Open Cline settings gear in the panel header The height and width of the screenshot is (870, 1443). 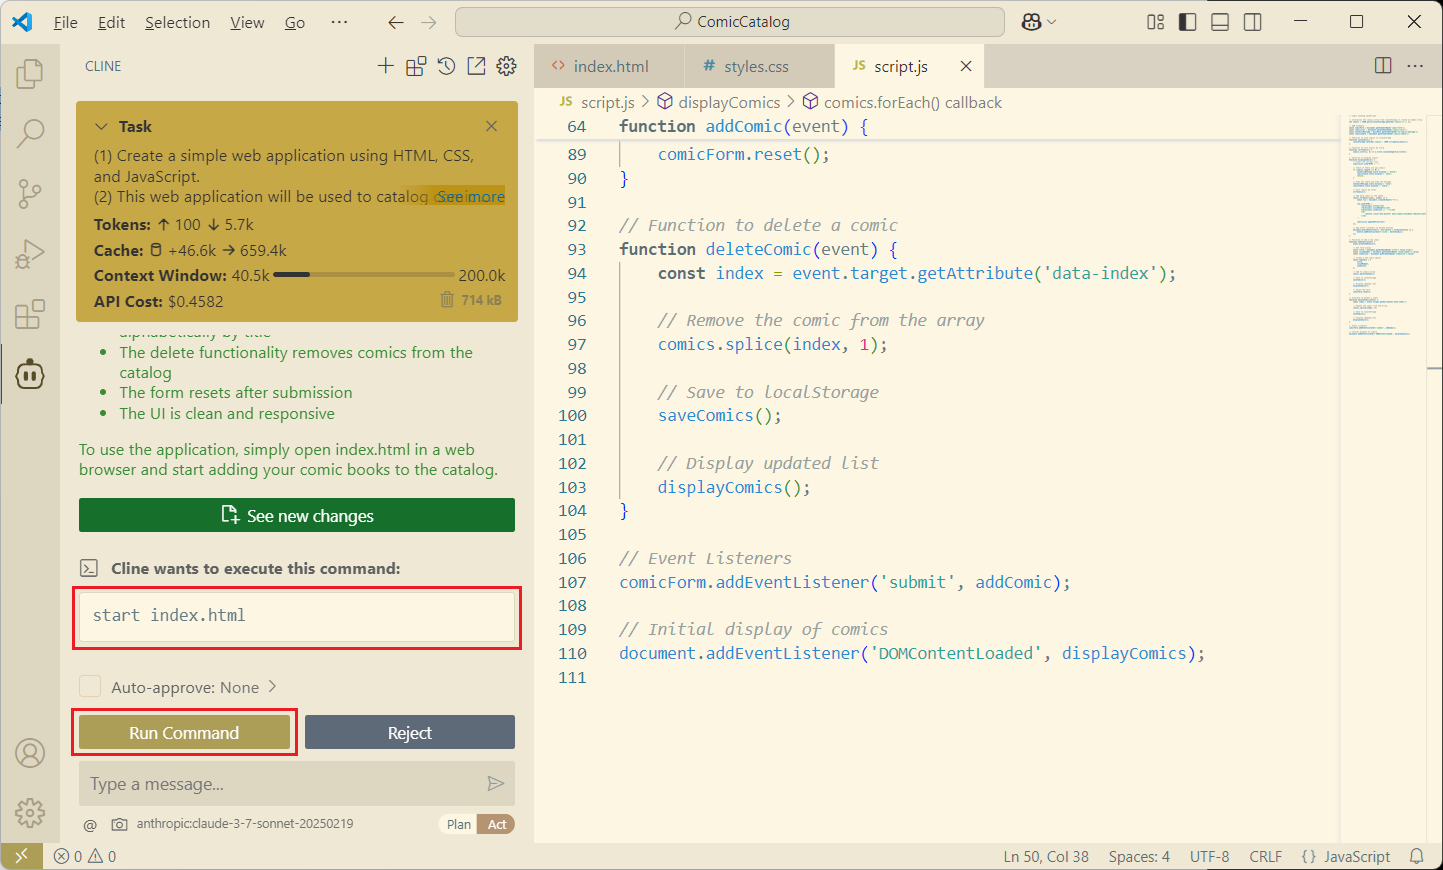[x=506, y=65]
